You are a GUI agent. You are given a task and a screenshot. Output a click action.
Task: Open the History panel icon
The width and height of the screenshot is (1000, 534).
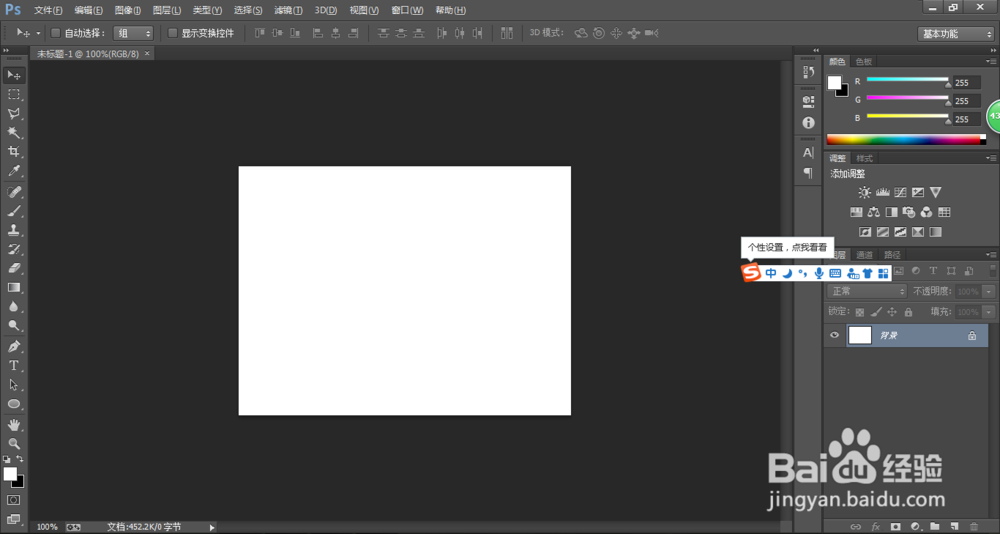tap(809, 72)
